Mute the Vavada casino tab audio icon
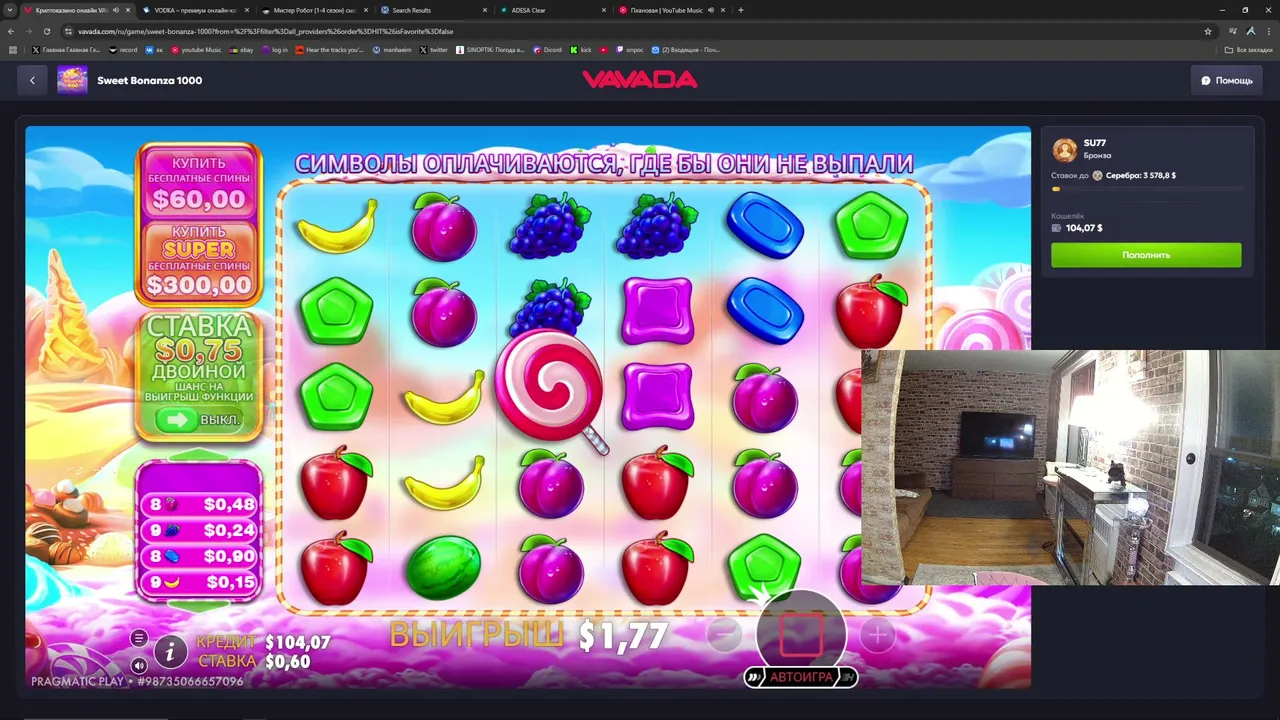The width and height of the screenshot is (1280, 720). click(x=116, y=10)
